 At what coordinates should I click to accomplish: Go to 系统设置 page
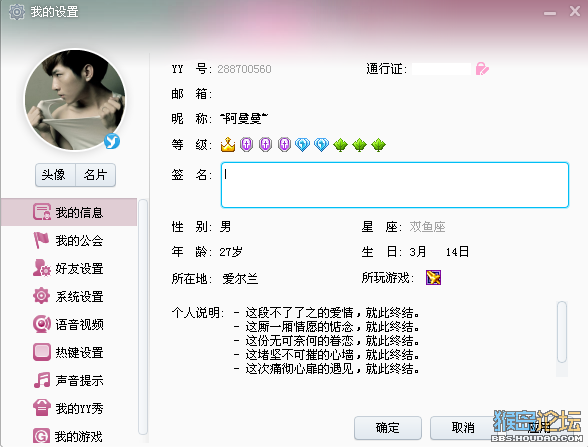[x=69, y=296]
